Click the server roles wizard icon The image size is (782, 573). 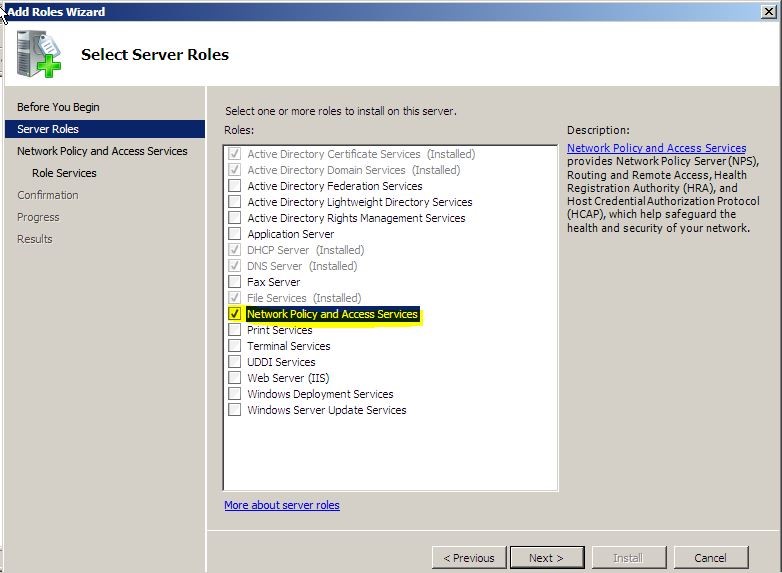39,54
